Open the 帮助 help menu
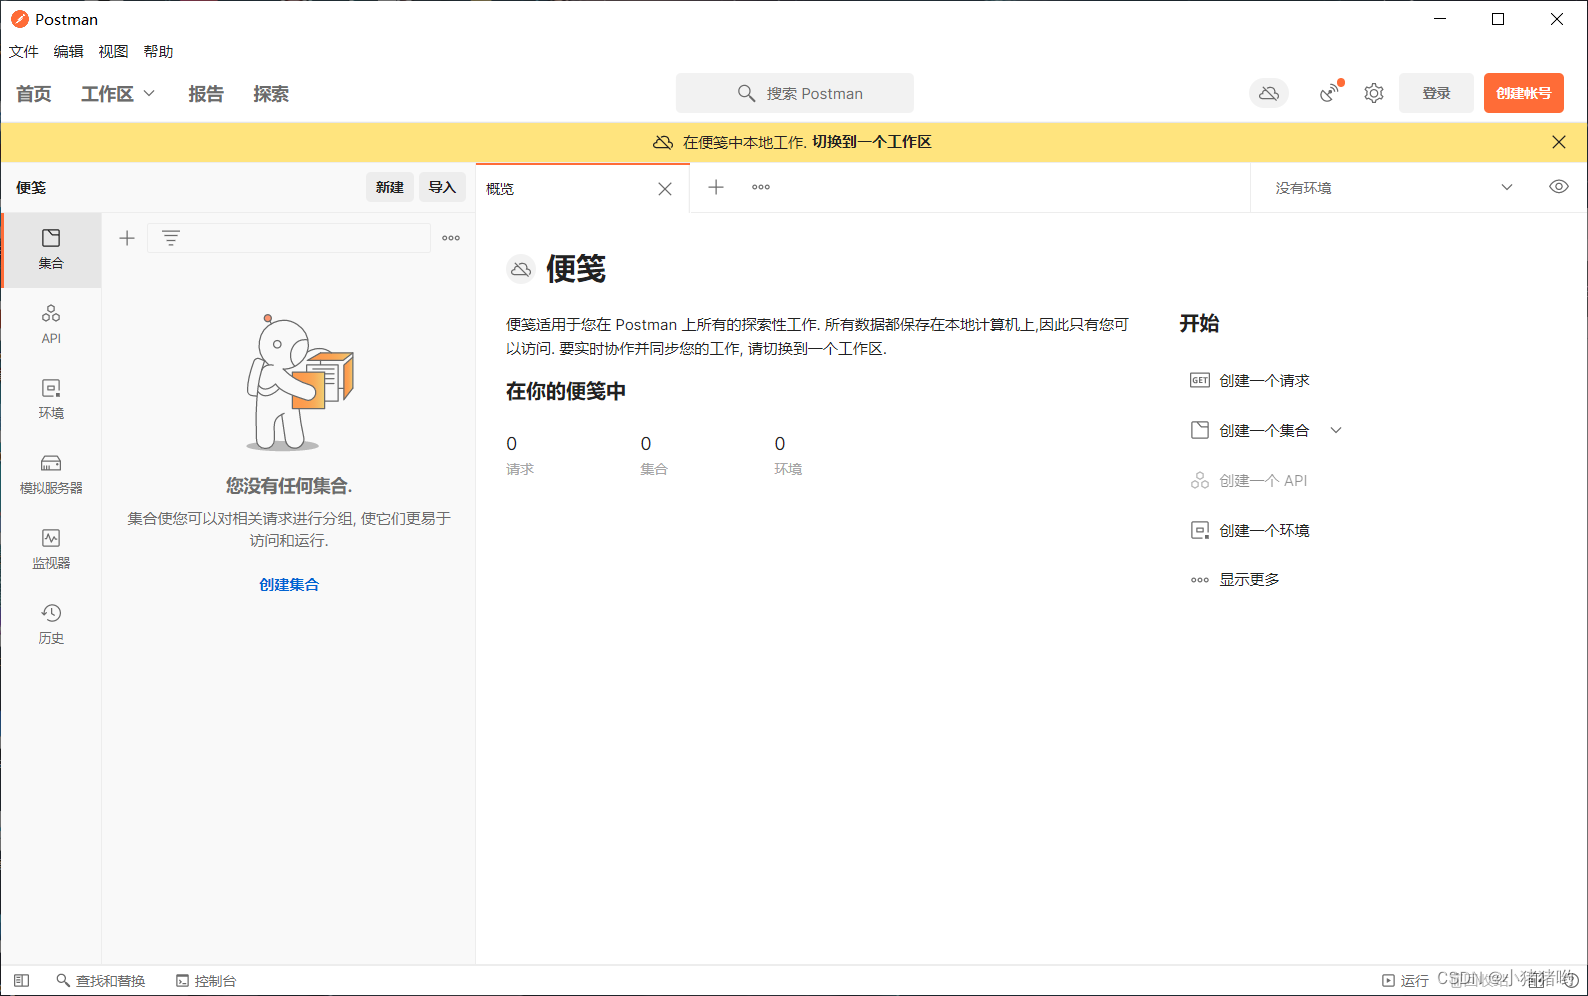Image resolution: width=1588 pixels, height=996 pixels. point(159,52)
